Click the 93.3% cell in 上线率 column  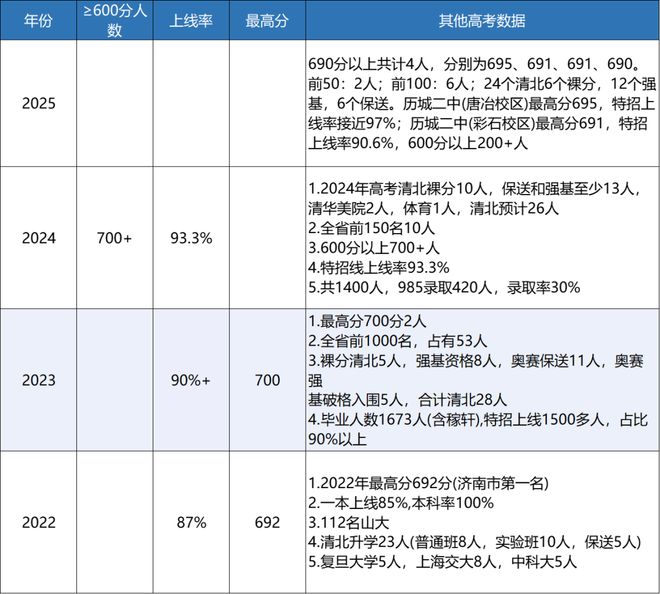click(x=192, y=238)
